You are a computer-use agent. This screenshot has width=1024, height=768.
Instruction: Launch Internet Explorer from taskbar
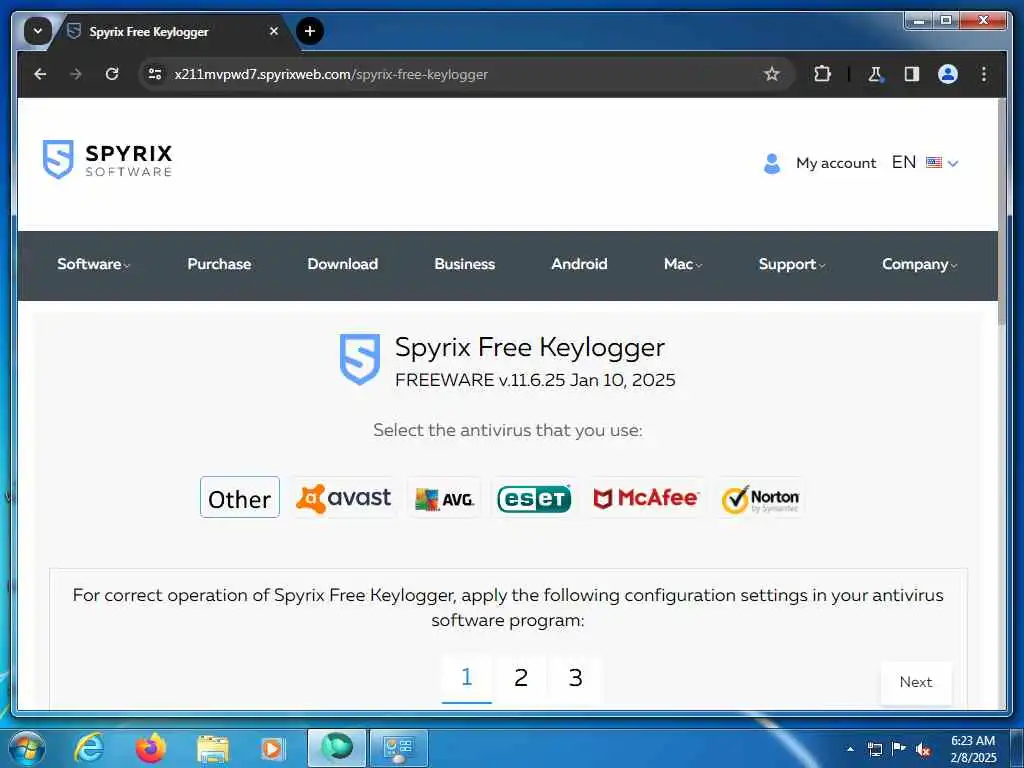[x=88, y=748]
